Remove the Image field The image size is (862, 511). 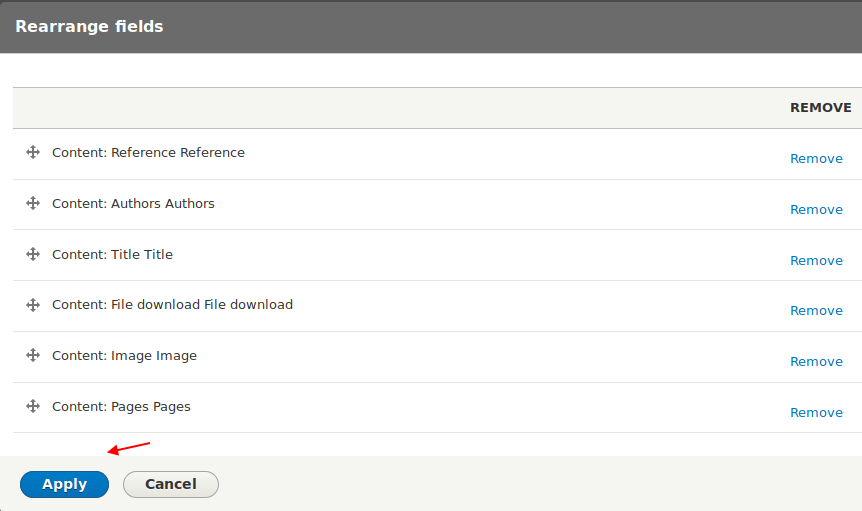click(816, 362)
